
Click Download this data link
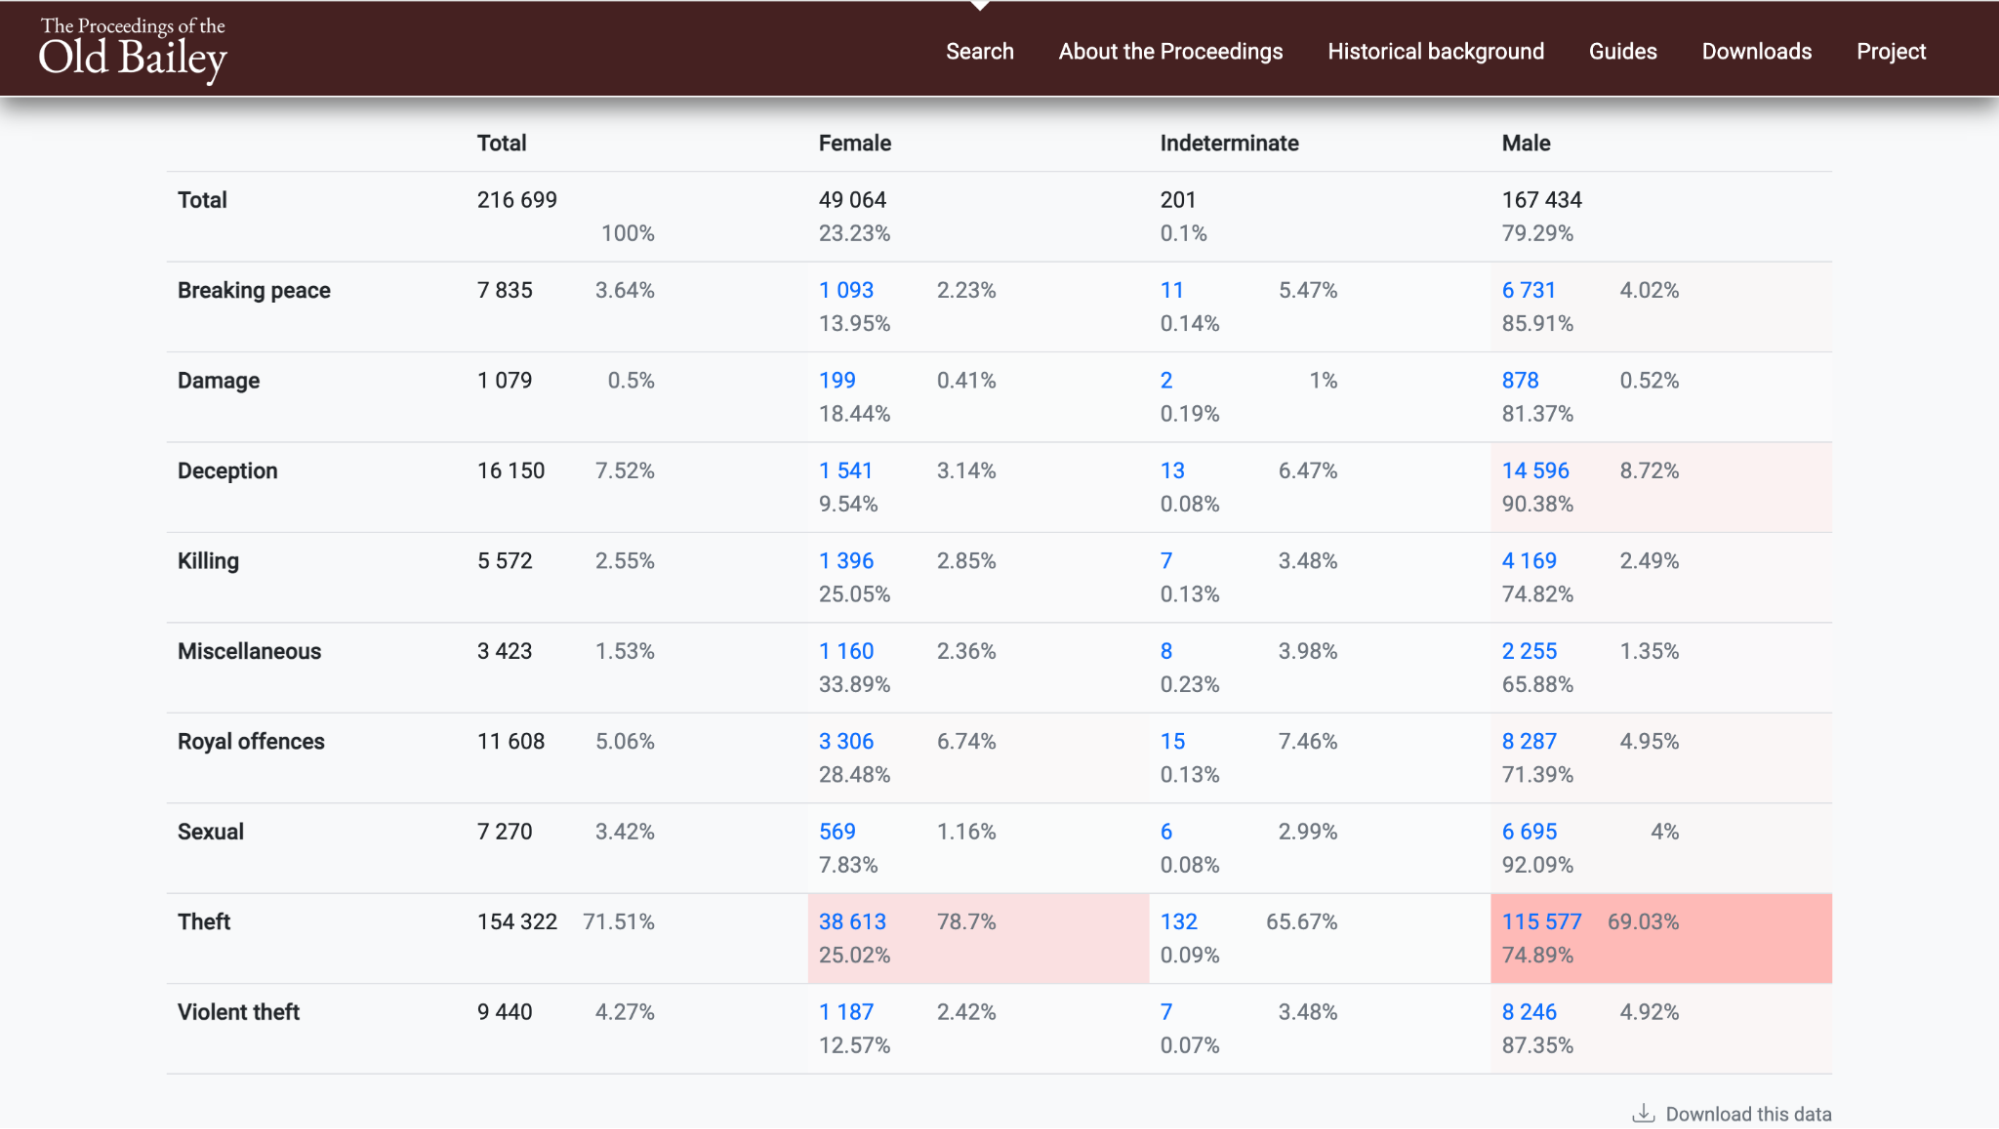click(1747, 1114)
